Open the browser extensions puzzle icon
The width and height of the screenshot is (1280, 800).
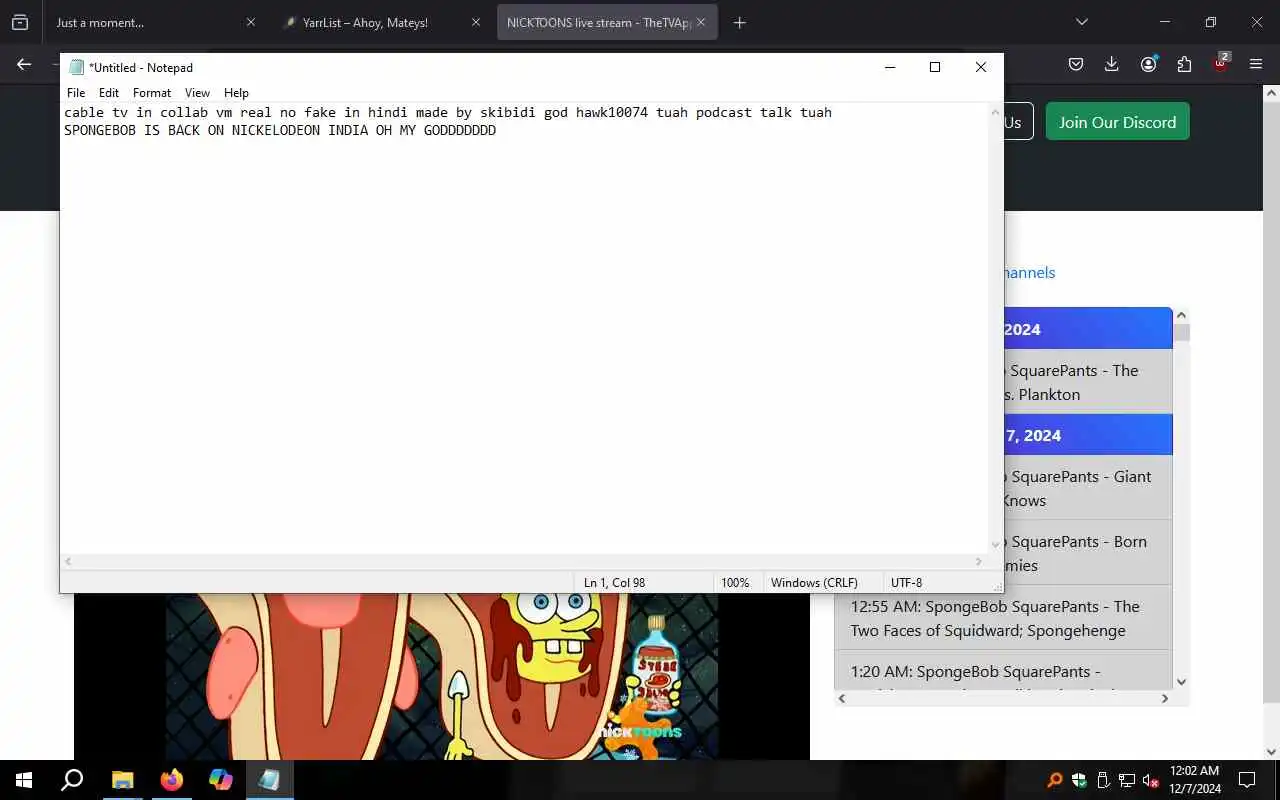1184,64
